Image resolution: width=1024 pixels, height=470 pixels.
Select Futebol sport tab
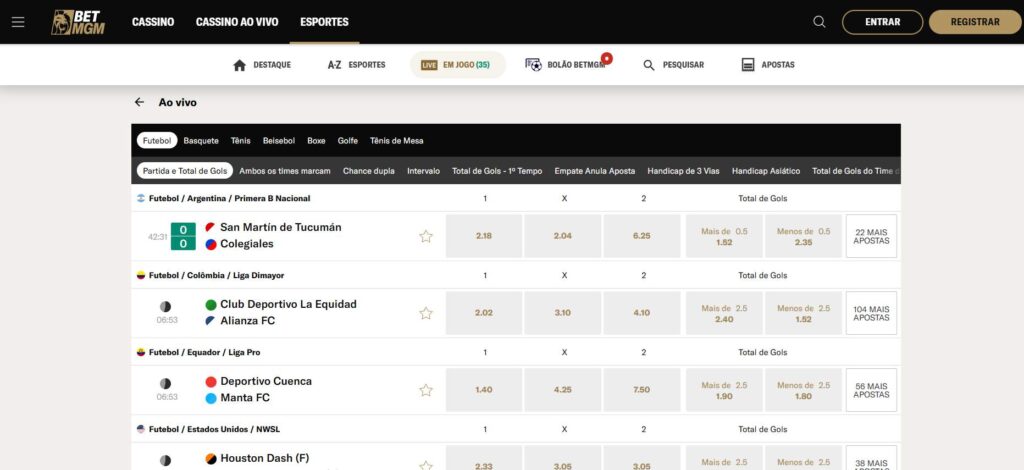(x=157, y=140)
